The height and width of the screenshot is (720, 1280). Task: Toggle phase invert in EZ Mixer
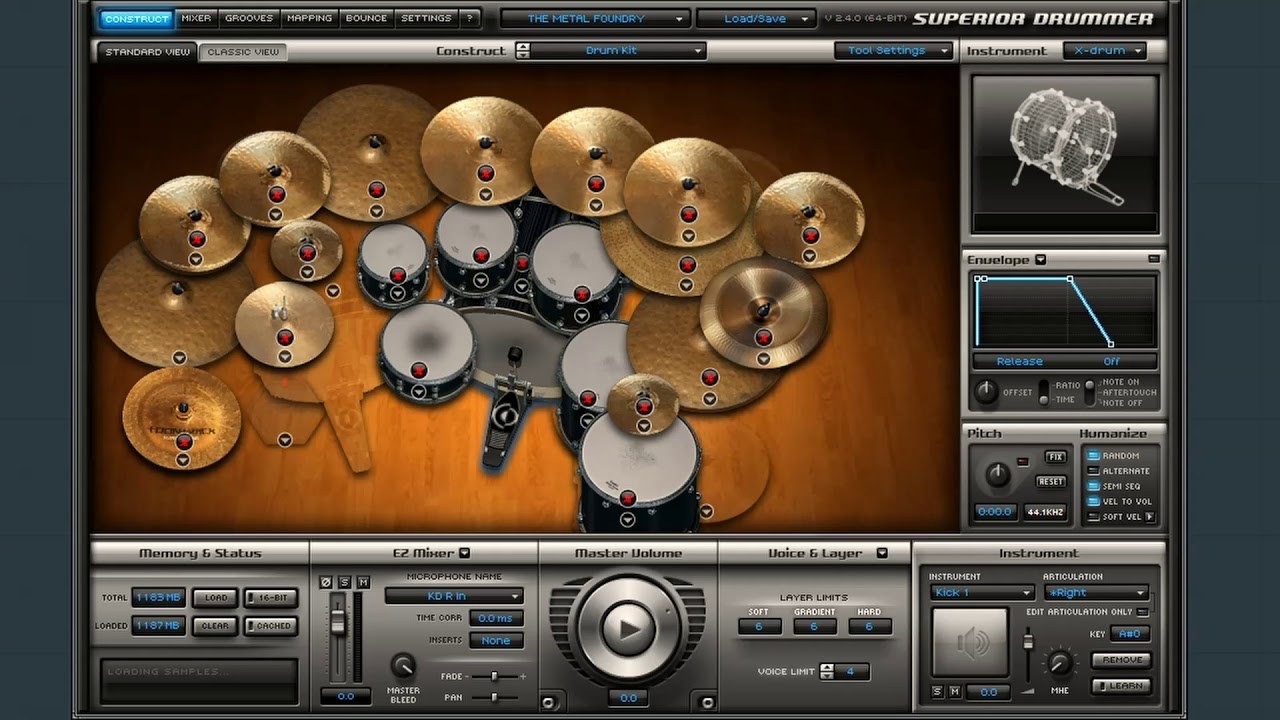[x=325, y=582]
